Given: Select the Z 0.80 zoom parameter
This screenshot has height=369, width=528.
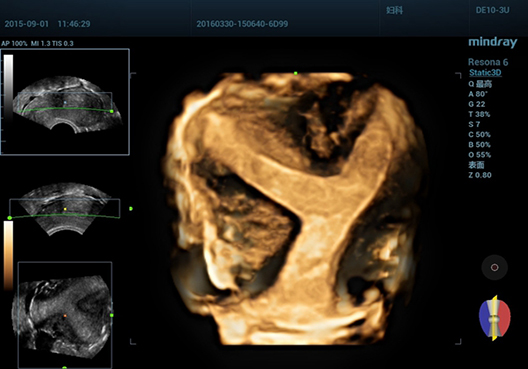Looking at the screenshot, I should 480,175.
